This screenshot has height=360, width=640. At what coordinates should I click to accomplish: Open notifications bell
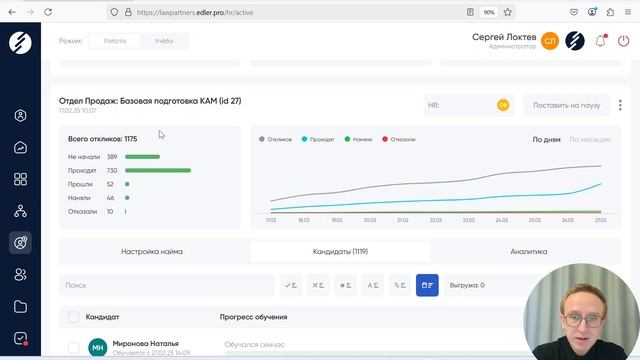tap(600, 41)
